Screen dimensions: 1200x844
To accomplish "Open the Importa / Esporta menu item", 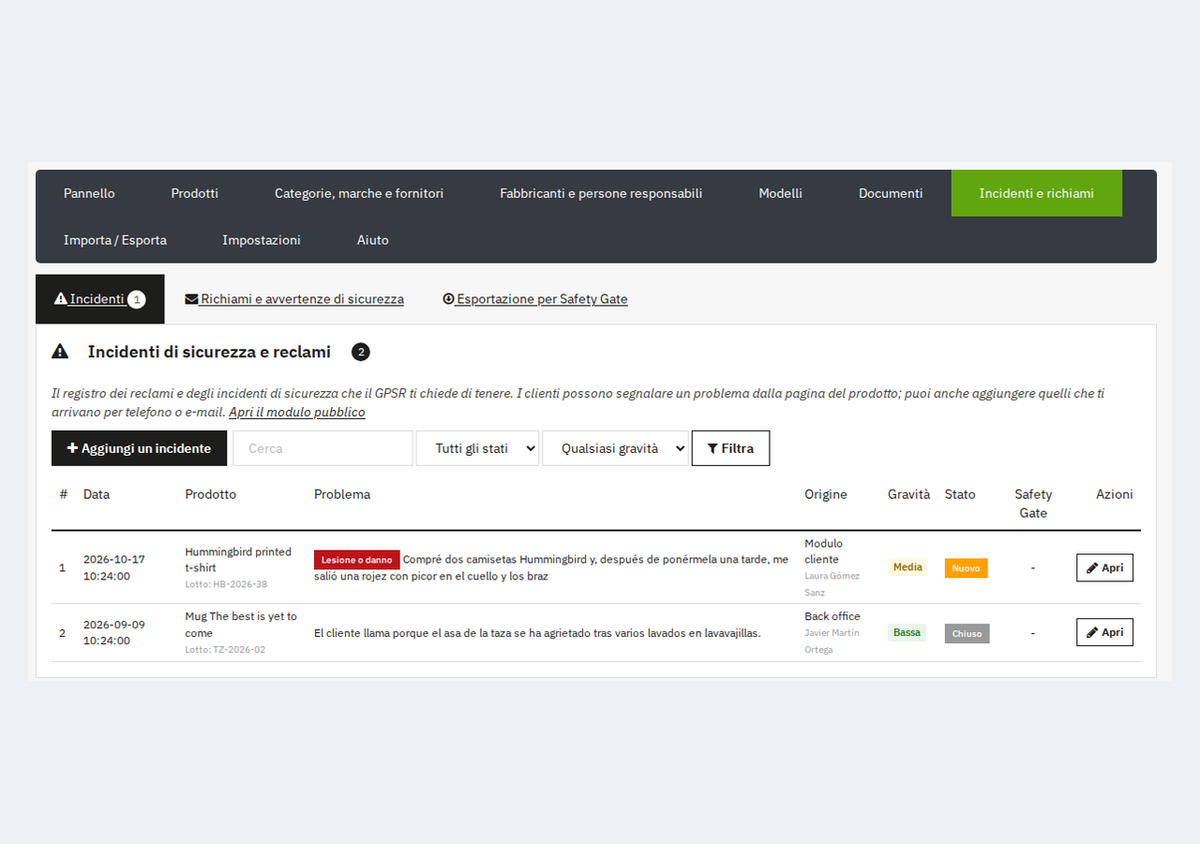I will click(x=115, y=240).
